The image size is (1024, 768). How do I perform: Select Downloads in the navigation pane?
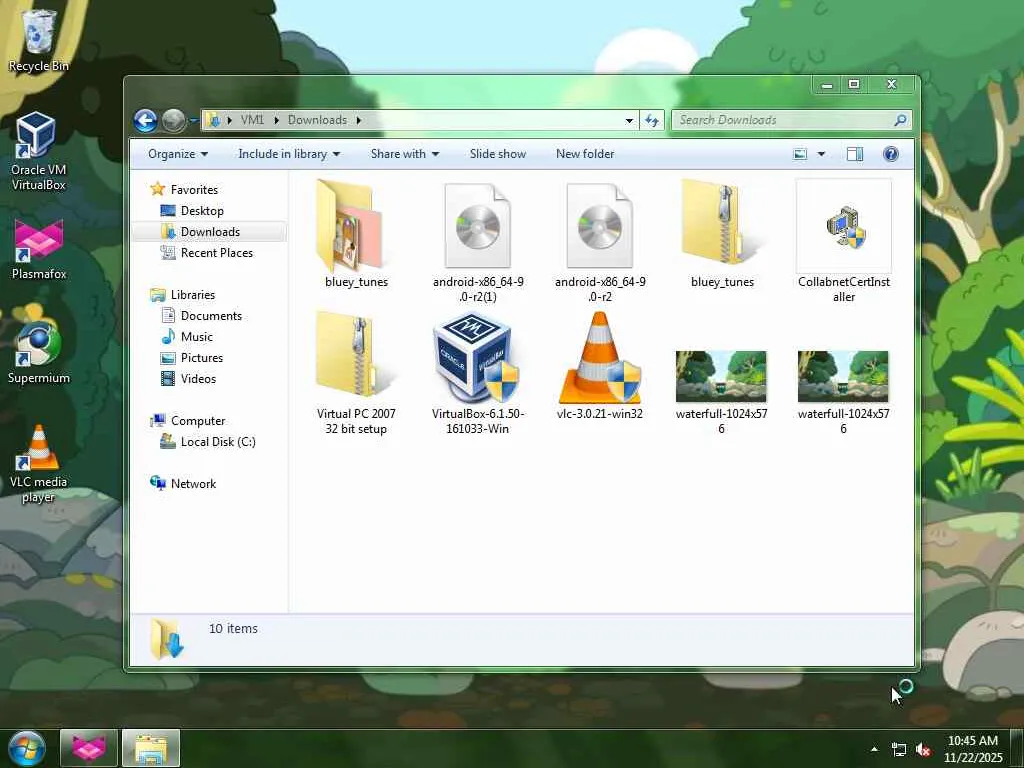(210, 232)
